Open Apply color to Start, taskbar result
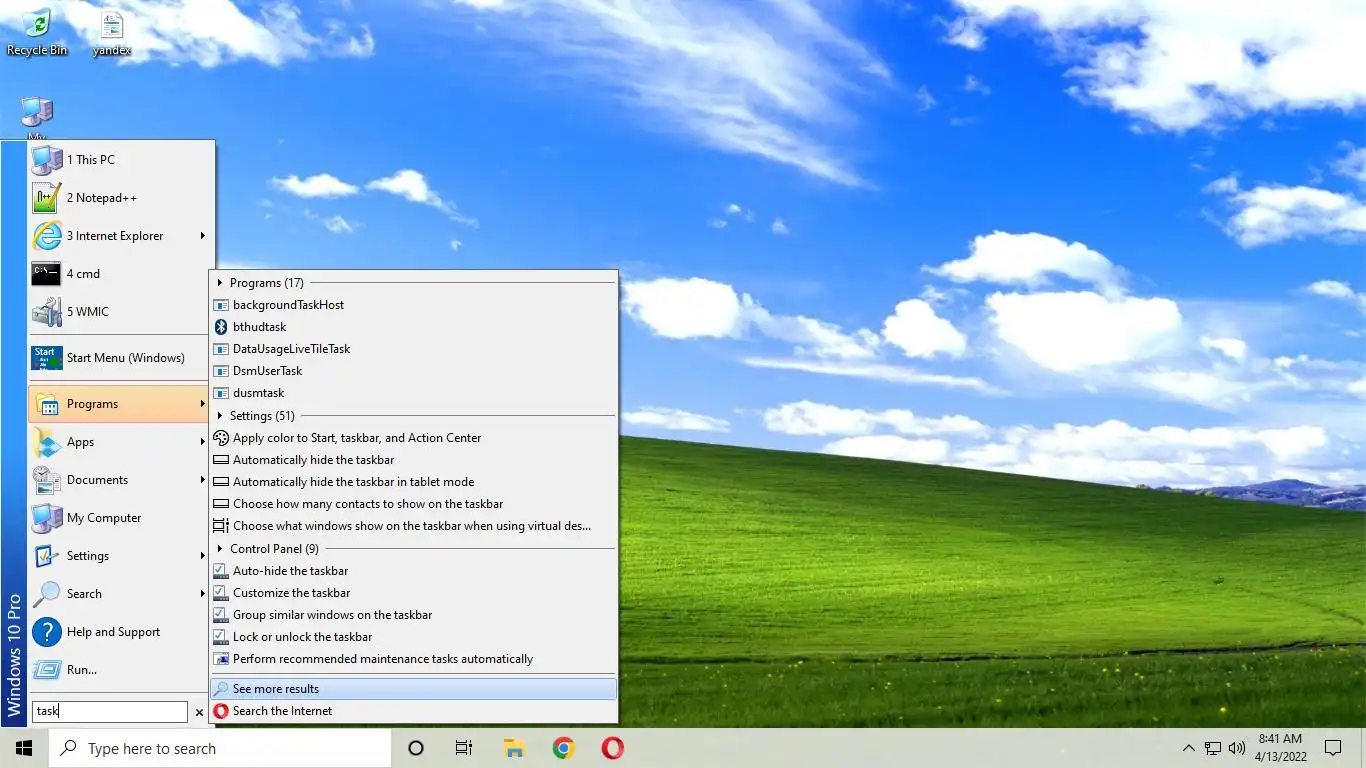 click(414, 438)
